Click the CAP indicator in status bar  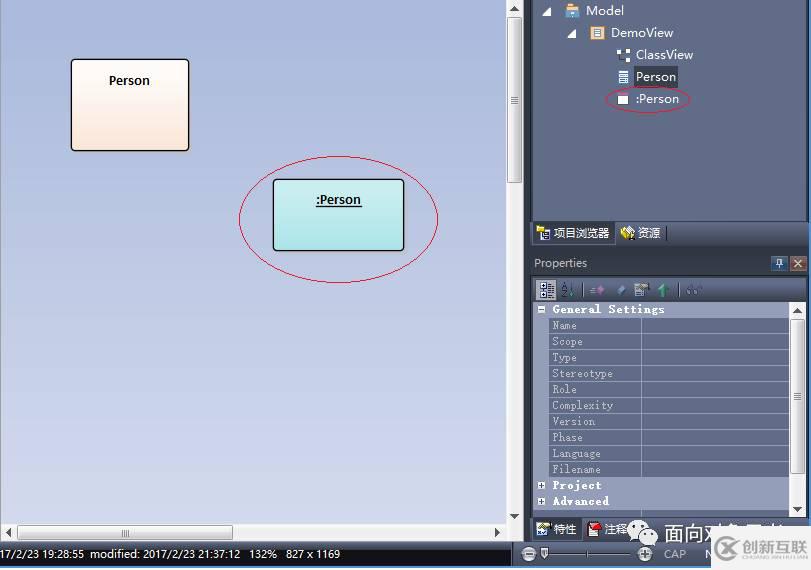point(674,554)
